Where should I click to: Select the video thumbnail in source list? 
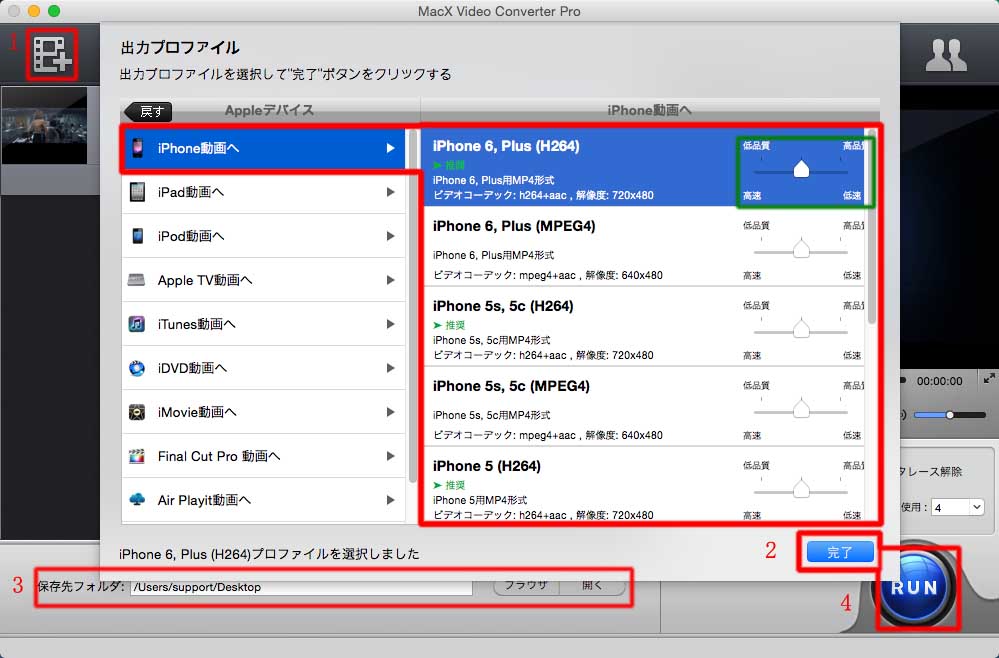(x=44, y=126)
